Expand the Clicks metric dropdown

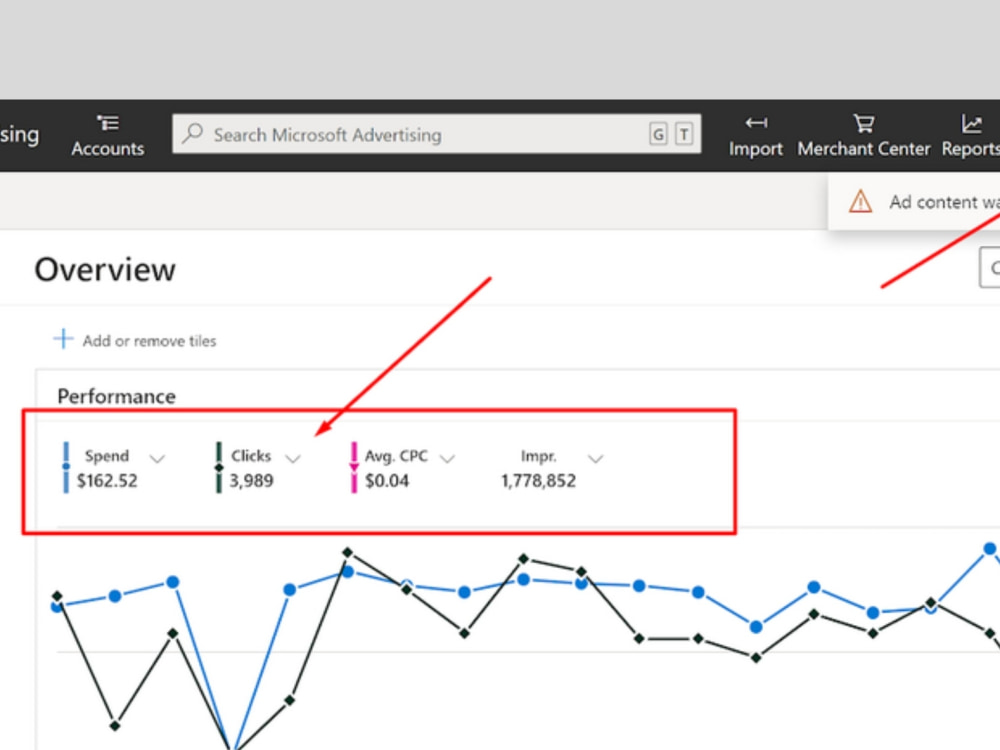pyautogui.click(x=293, y=458)
